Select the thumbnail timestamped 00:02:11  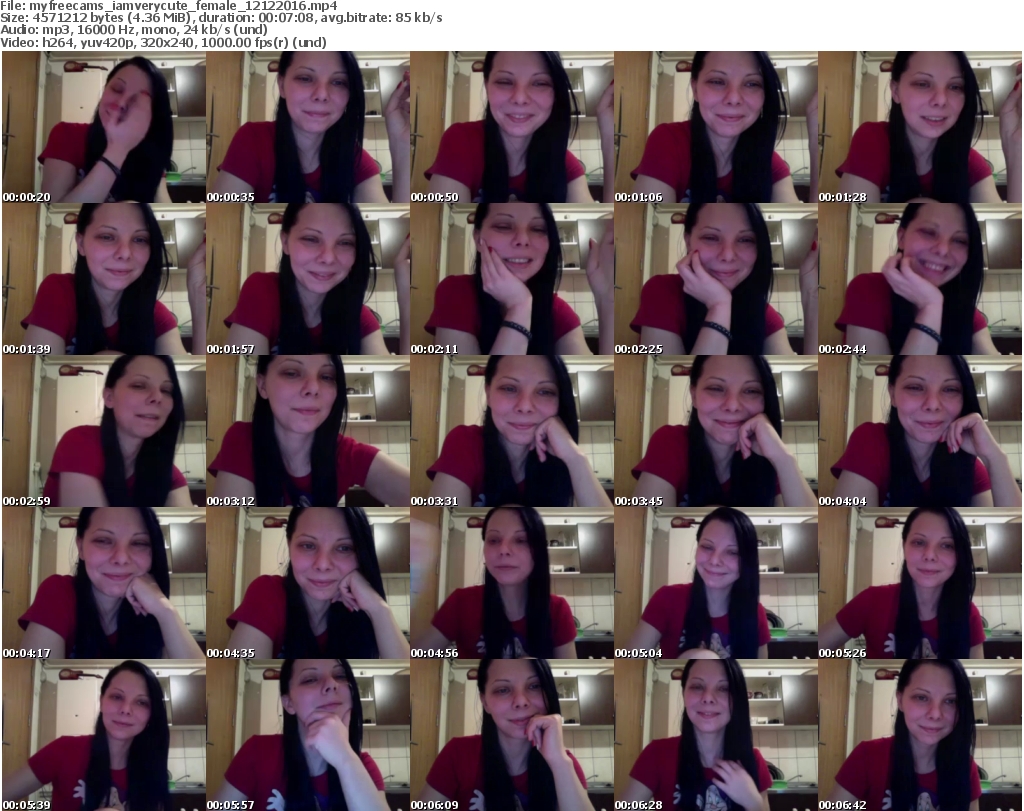(512, 279)
